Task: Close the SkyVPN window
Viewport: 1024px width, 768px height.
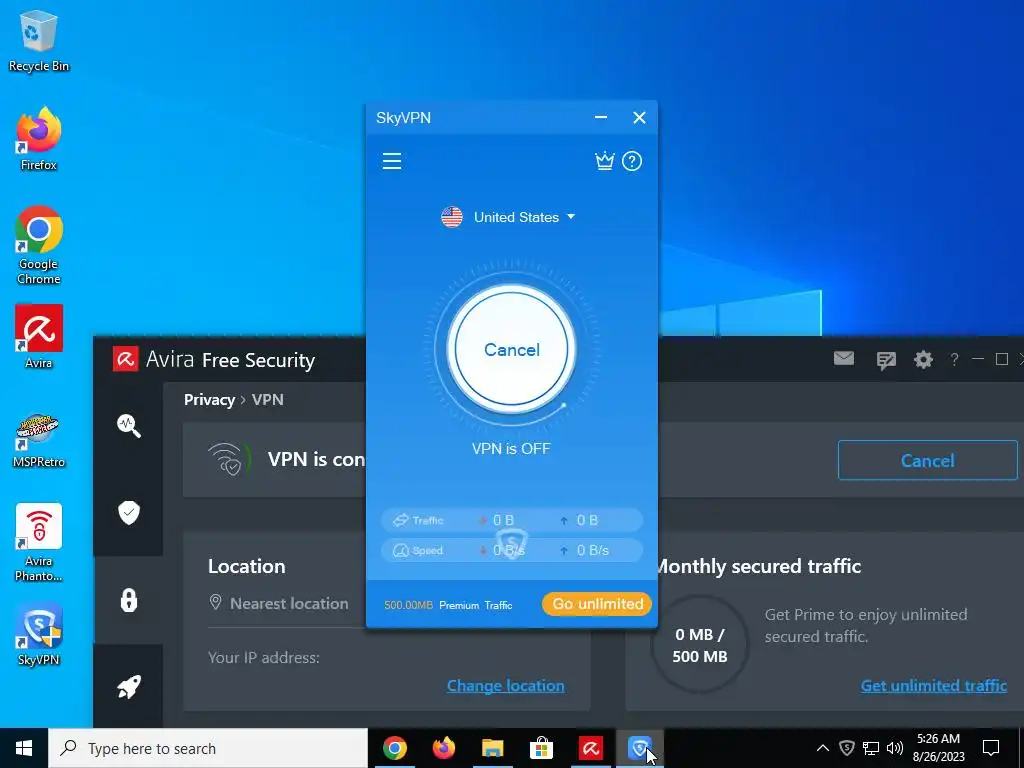Action: point(639,118)
